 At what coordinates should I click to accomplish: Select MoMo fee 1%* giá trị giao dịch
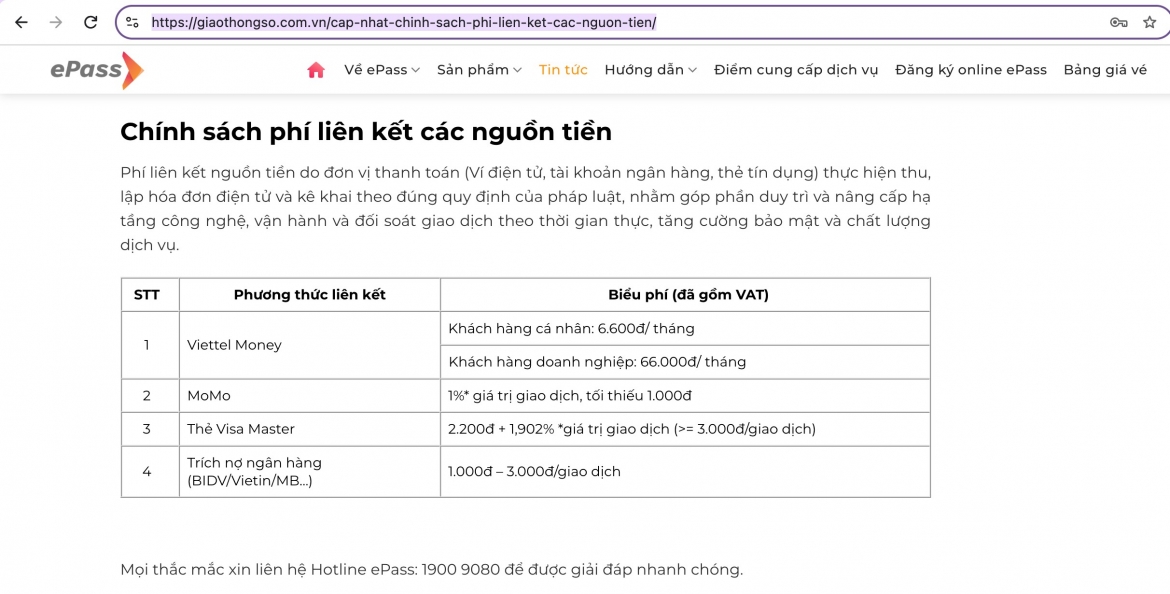pos(686,396)
